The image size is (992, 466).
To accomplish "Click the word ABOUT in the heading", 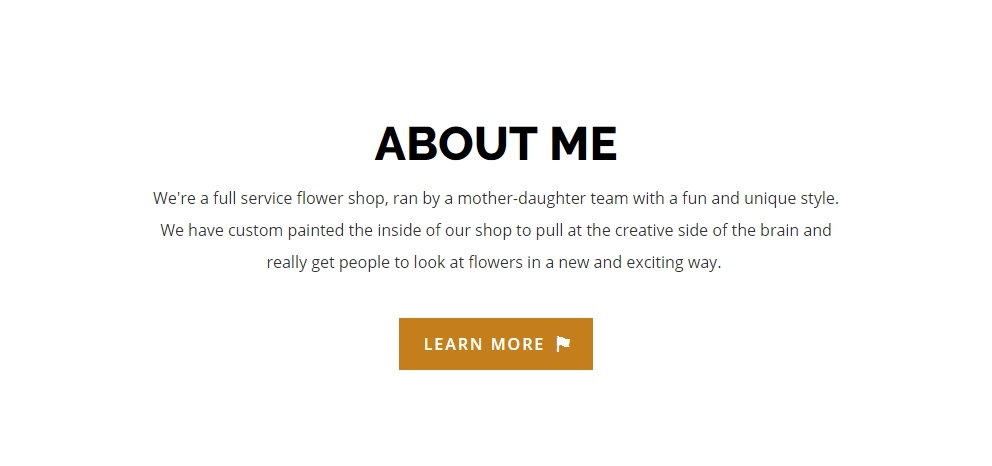I will (456, 144).
